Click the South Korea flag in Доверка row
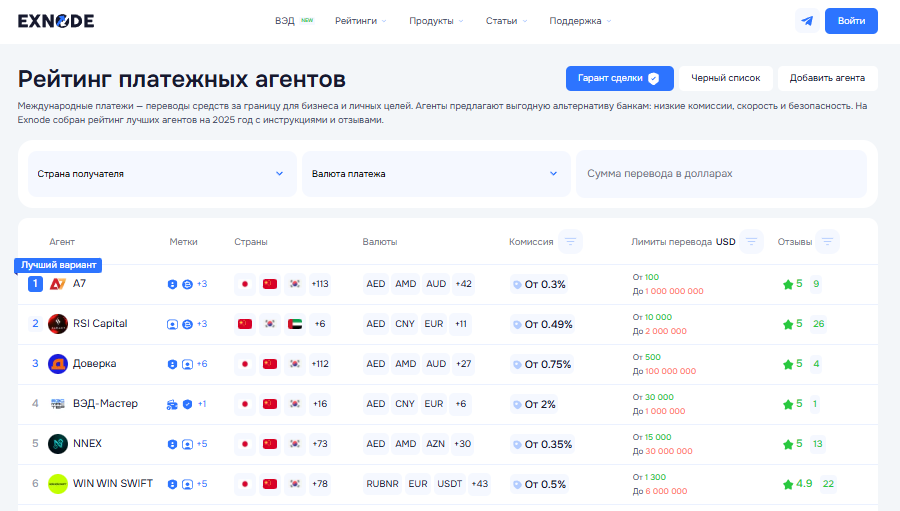This screenshot has height=511, width=900. tap(295, 364)
